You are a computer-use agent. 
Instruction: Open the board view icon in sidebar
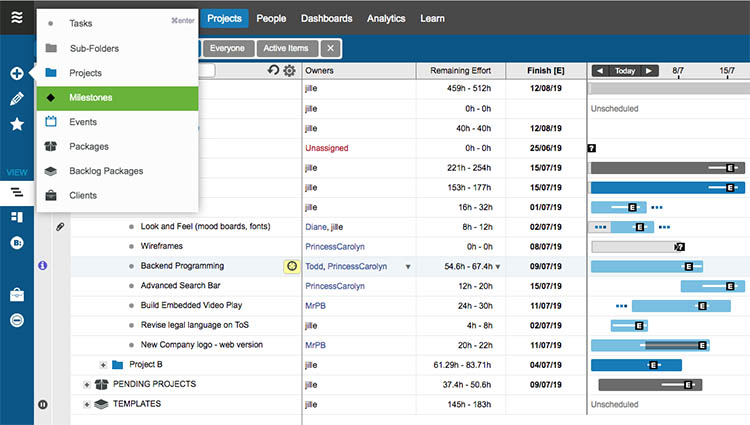17,217
